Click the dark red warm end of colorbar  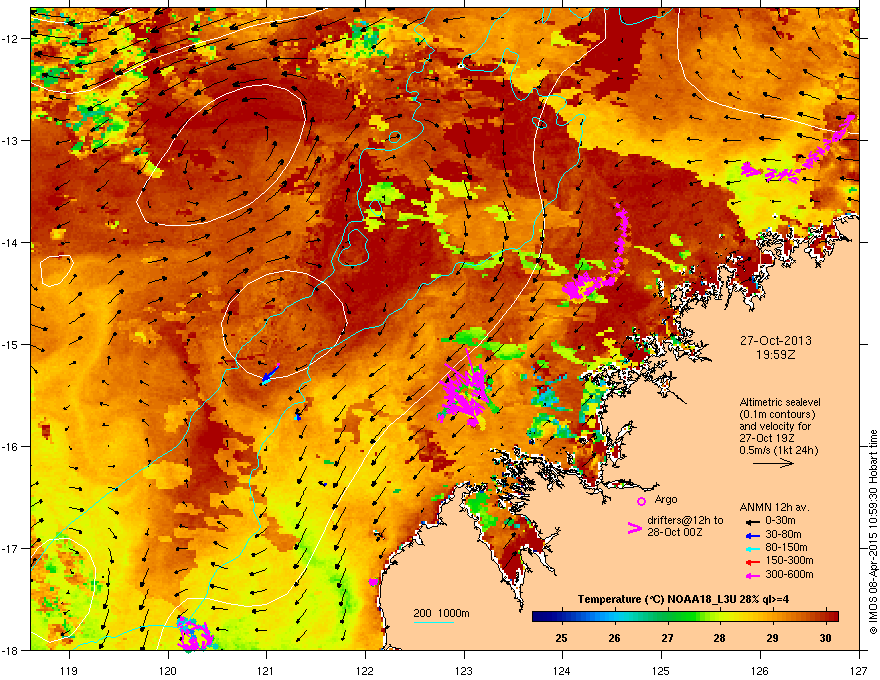point(832,617)
